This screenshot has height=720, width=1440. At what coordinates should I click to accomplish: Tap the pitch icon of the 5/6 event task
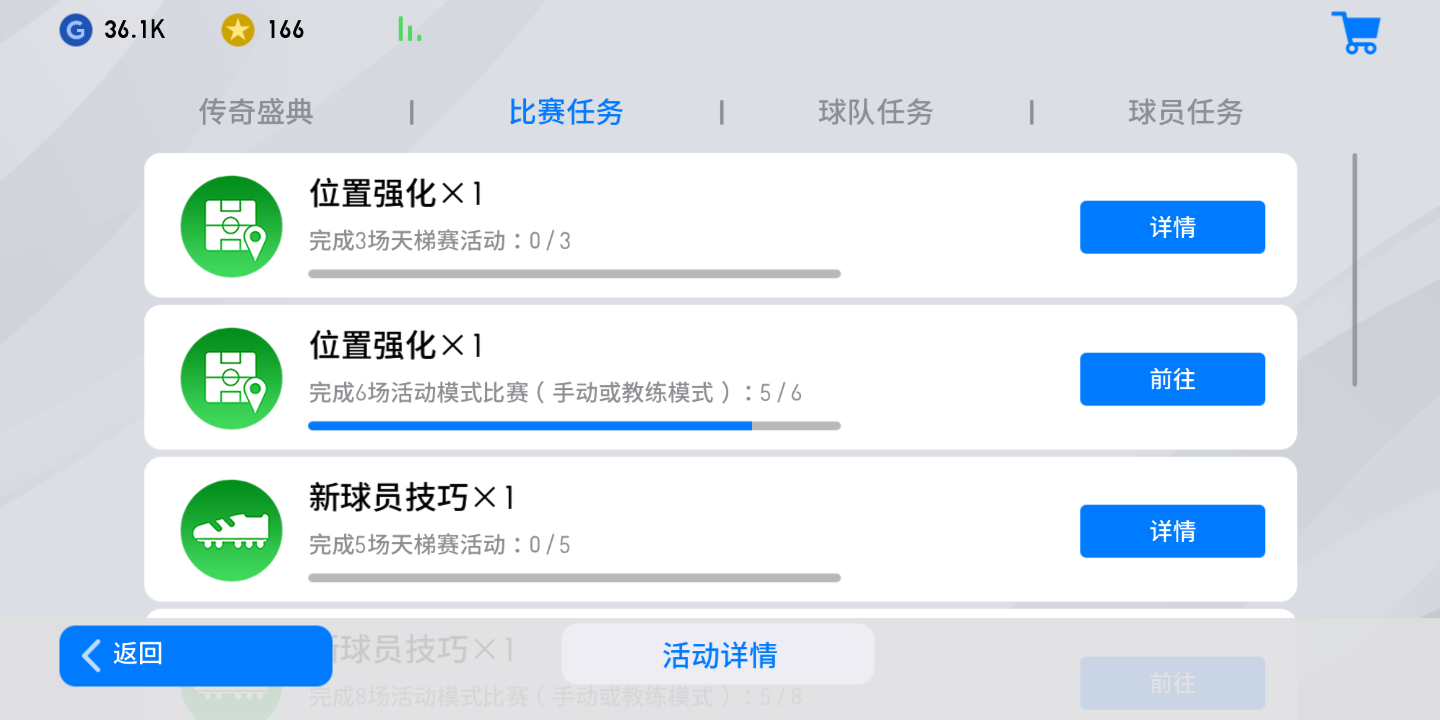(231, 378)
